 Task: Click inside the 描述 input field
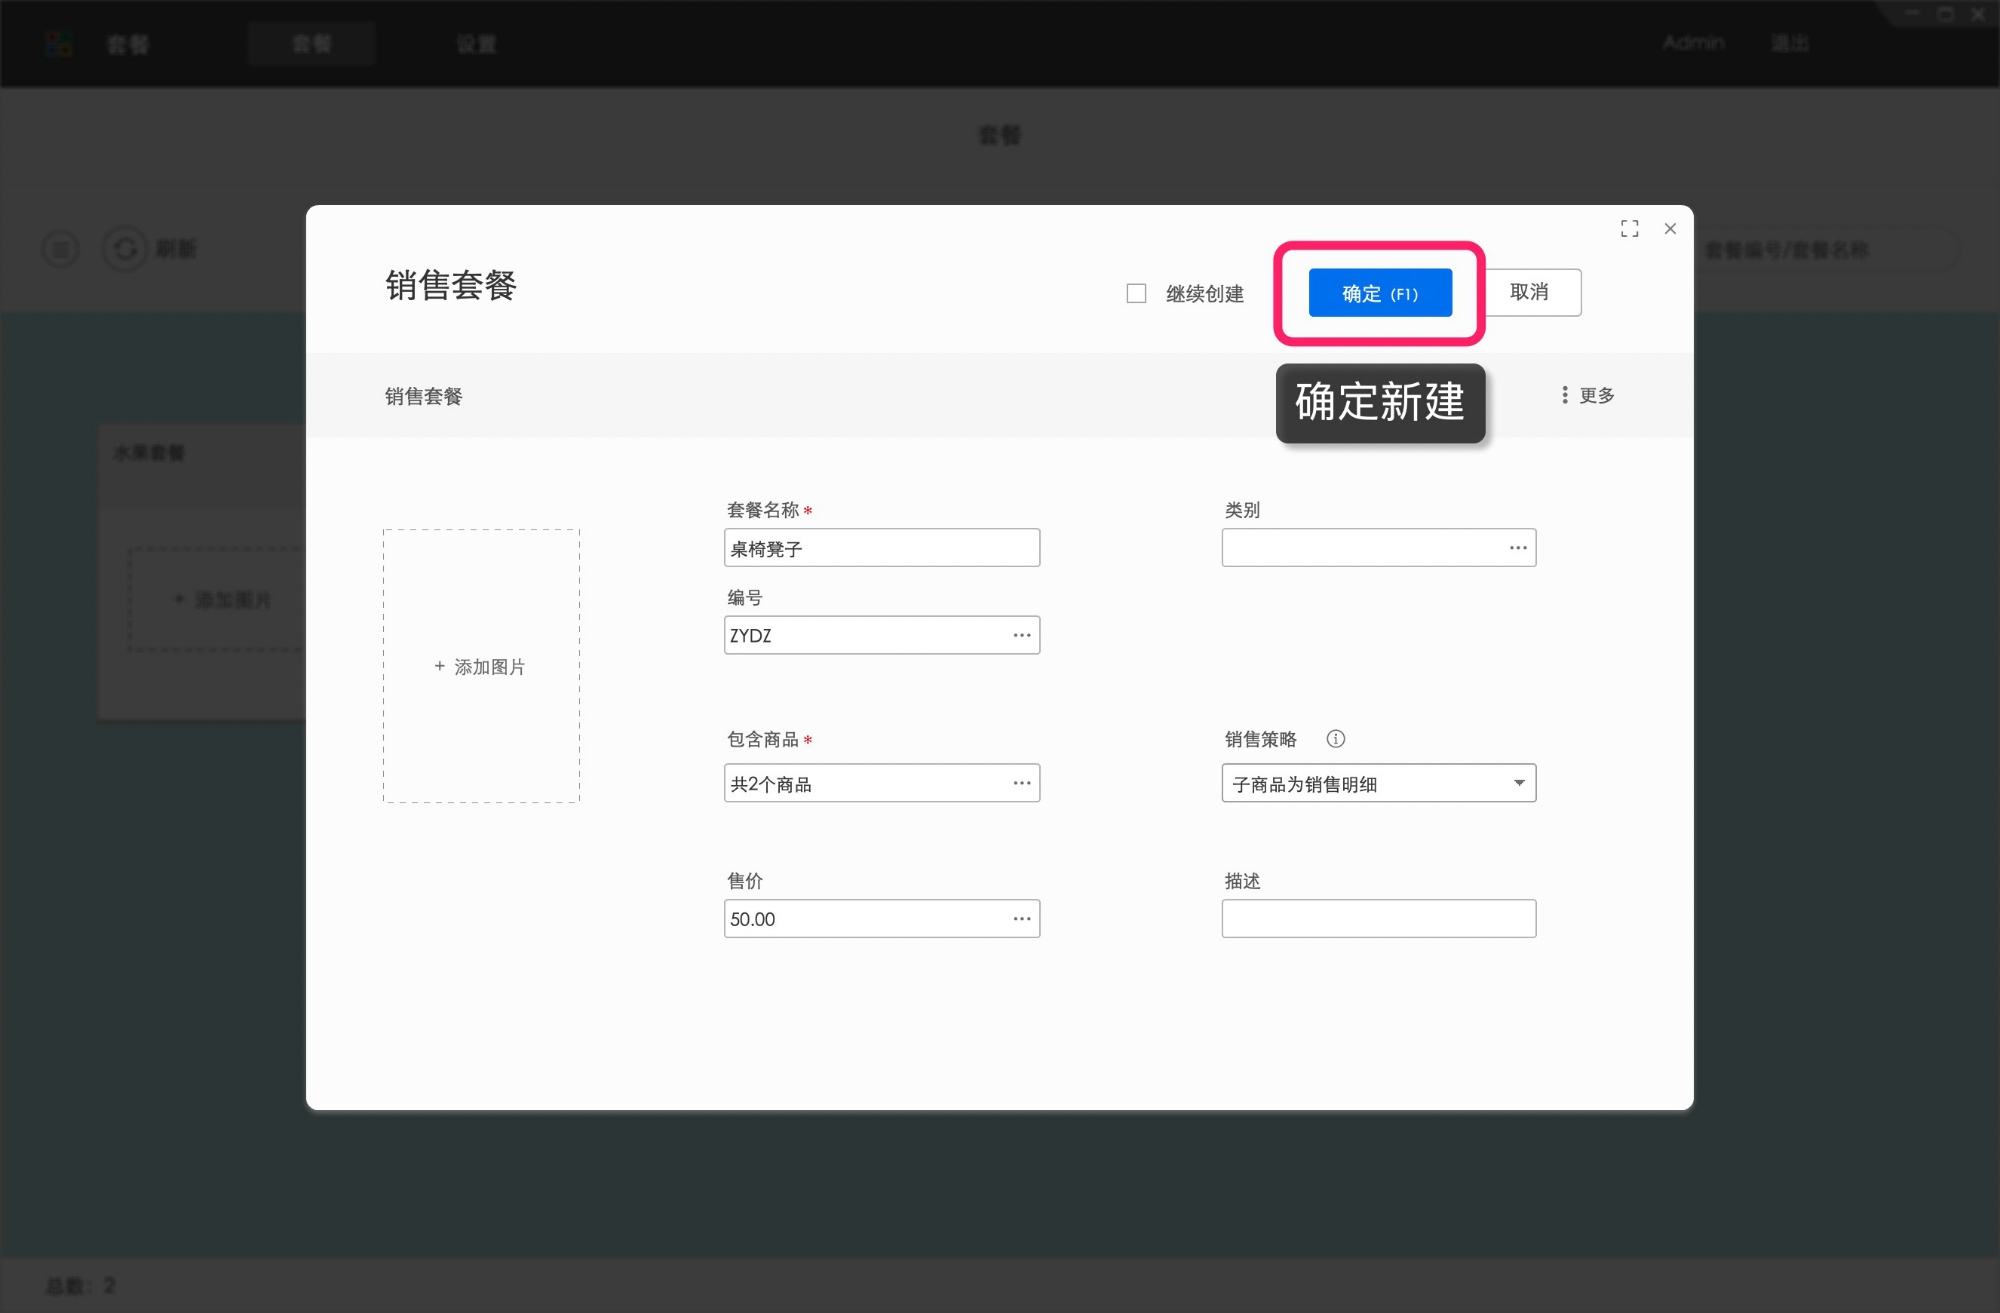point(1378,918)
